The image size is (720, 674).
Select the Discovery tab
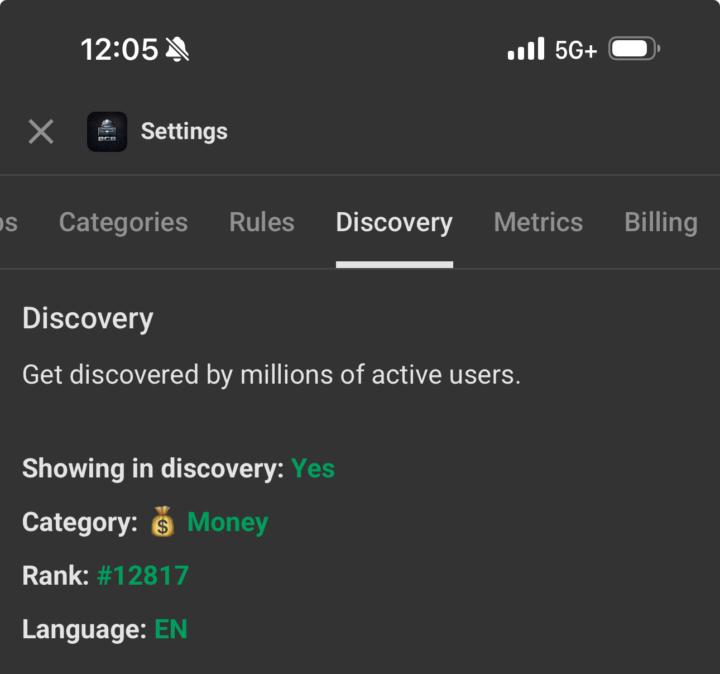coord(394,222)
